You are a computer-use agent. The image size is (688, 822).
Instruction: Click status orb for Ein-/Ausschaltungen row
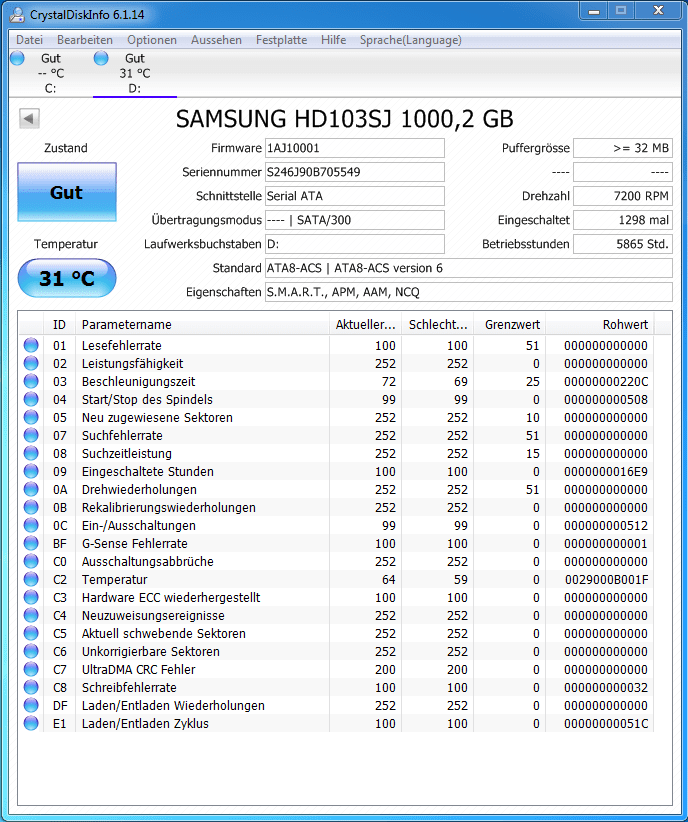(31, 525)
